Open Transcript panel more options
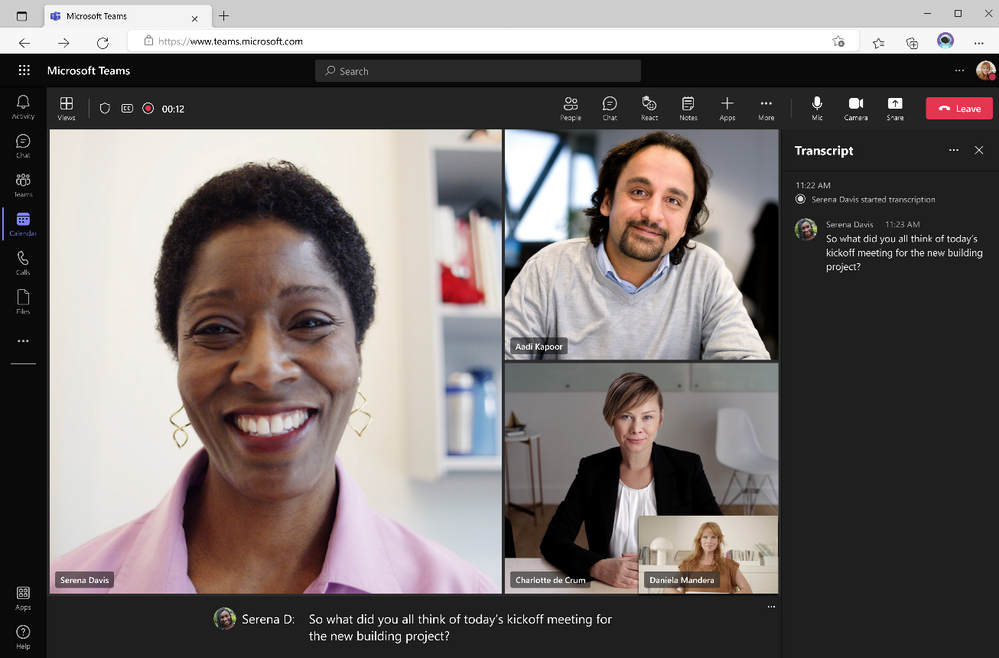The width and height of the screenshot is (999, 658). pos(953,150)
